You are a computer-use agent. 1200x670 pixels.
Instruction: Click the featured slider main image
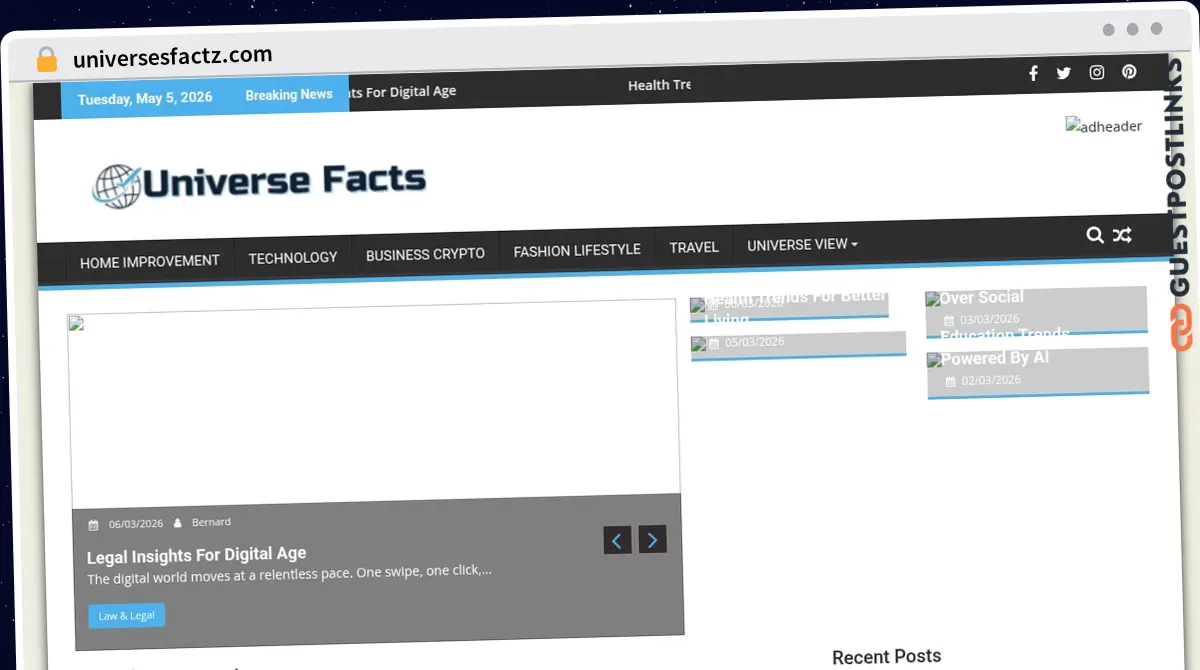point(373,403)
